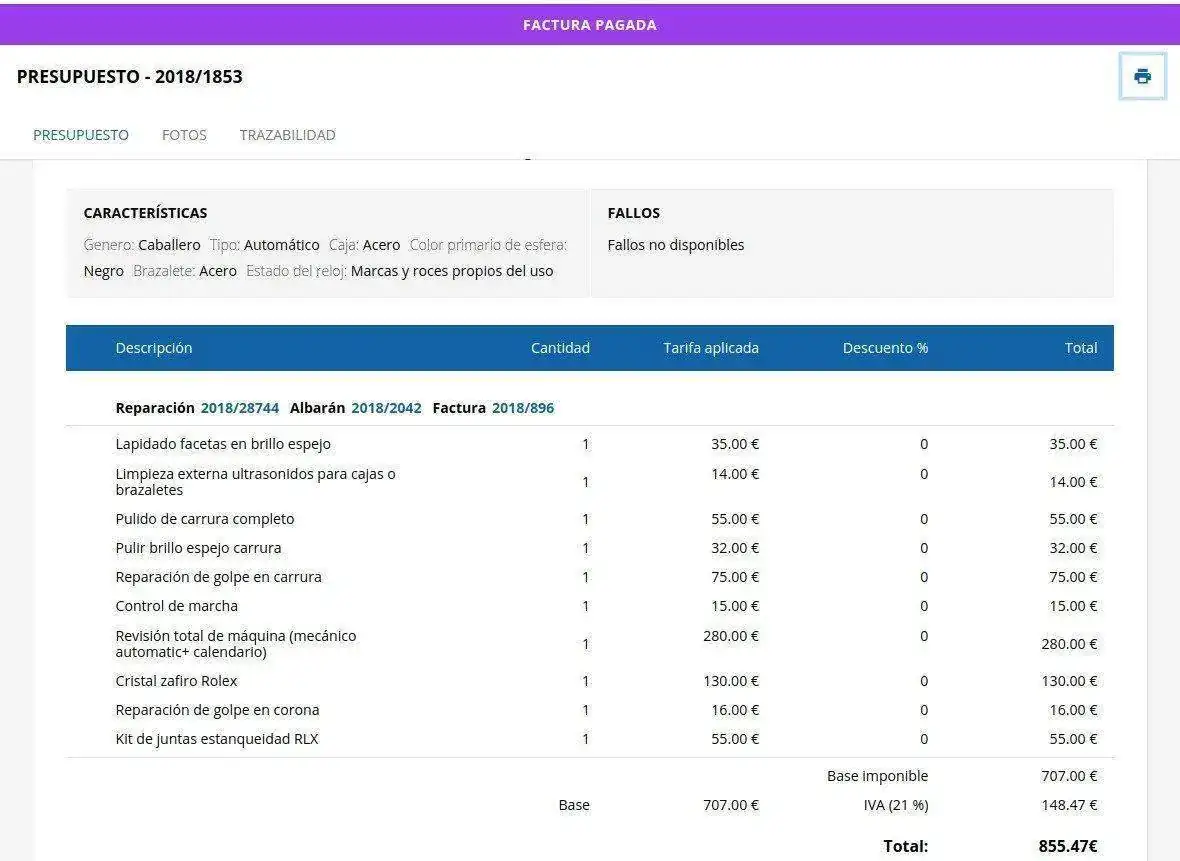This screenshot has height=861, width=1180.
Task: Click the purple Factura Pagada banner
Action: [x=590, y=25]
